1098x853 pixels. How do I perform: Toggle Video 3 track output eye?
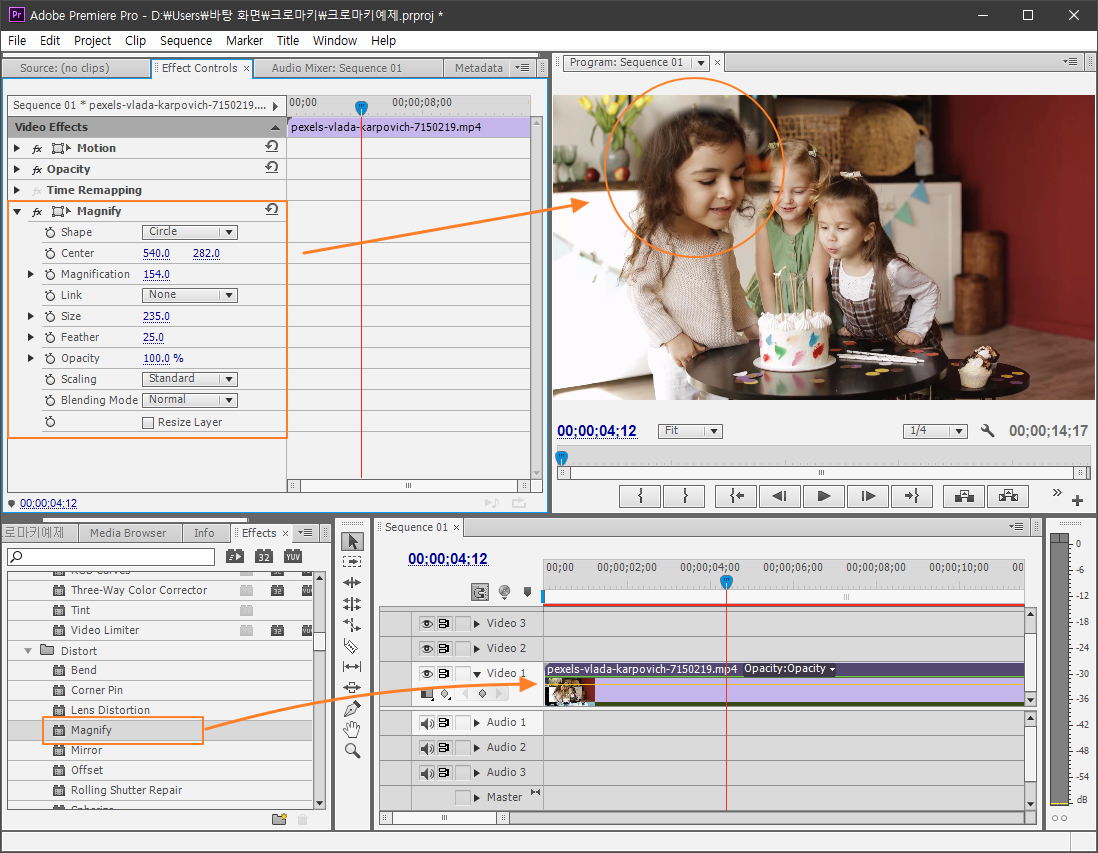tap(426, 623)
